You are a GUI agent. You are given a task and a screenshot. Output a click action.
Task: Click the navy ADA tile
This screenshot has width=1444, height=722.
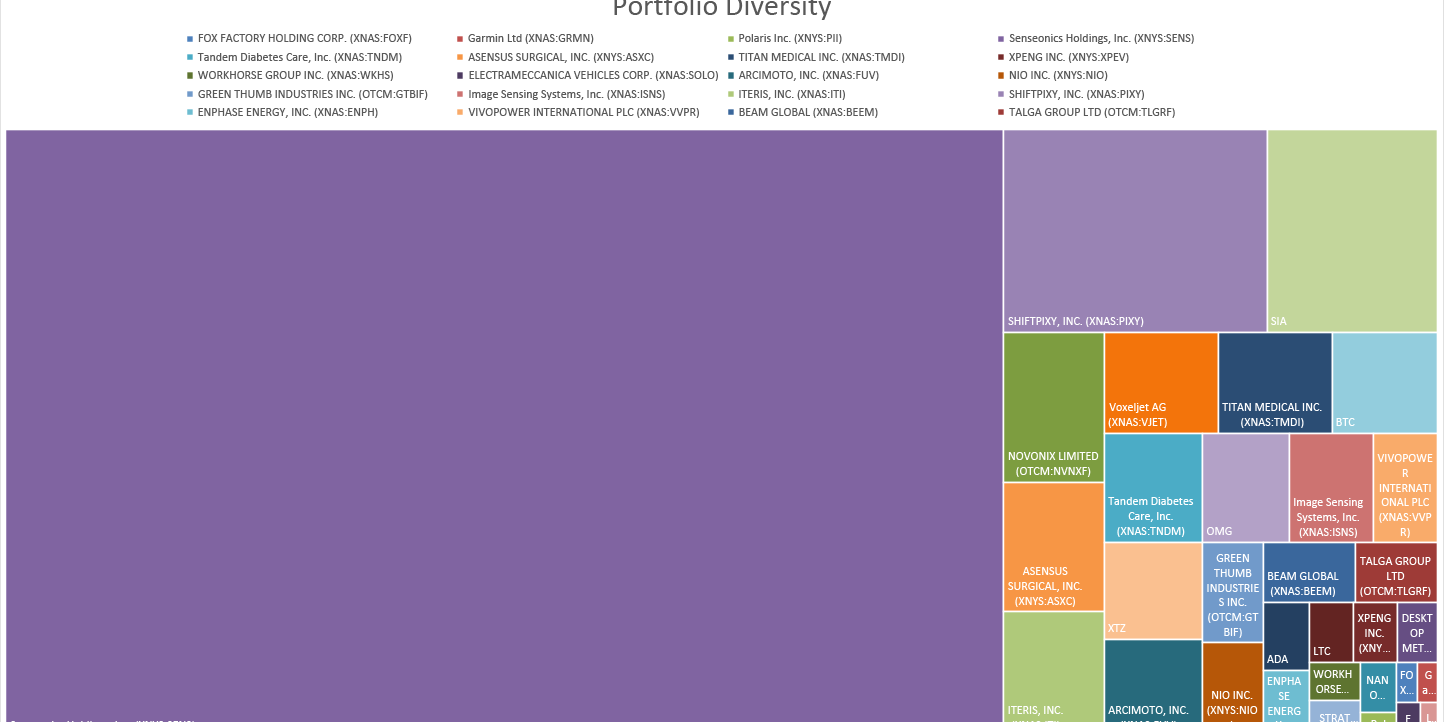1285,635
